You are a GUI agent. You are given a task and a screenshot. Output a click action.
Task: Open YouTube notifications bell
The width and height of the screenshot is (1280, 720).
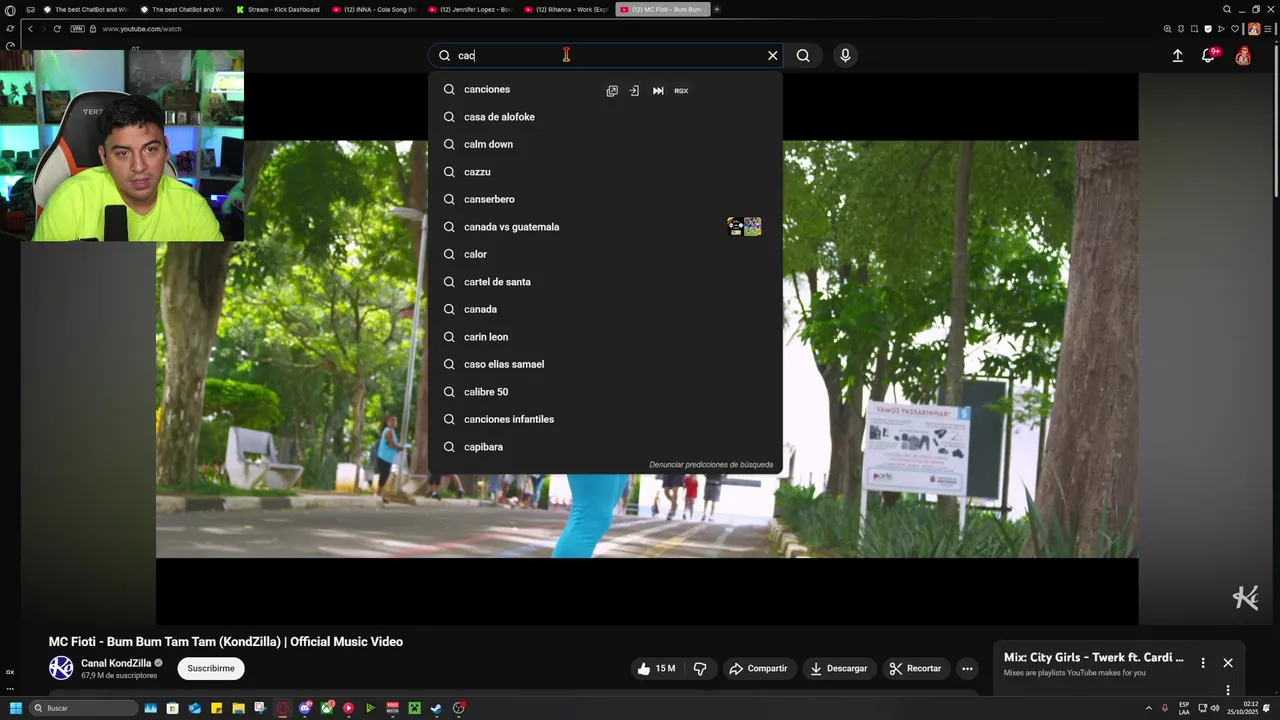point(1208,56)
